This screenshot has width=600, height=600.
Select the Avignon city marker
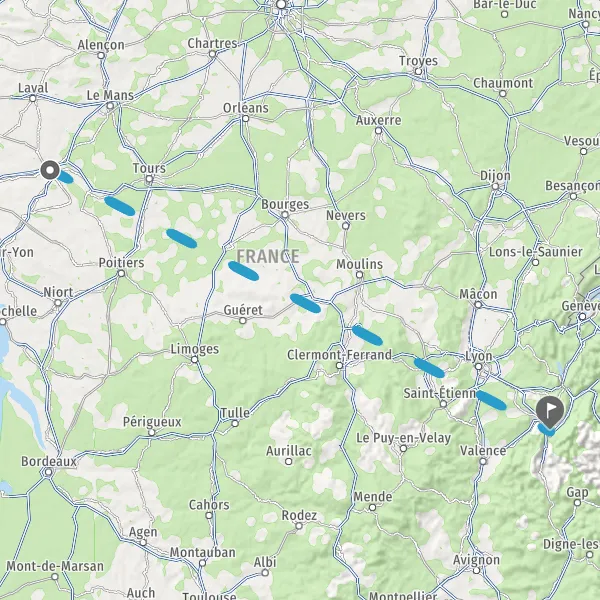(x=476, y=570)
